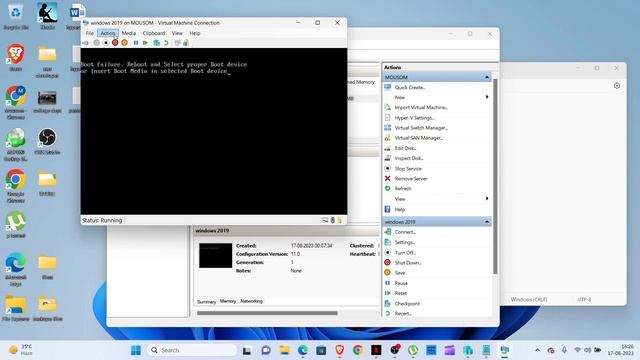Click Reset under windows 2019 actions

(x=400, y=293)
